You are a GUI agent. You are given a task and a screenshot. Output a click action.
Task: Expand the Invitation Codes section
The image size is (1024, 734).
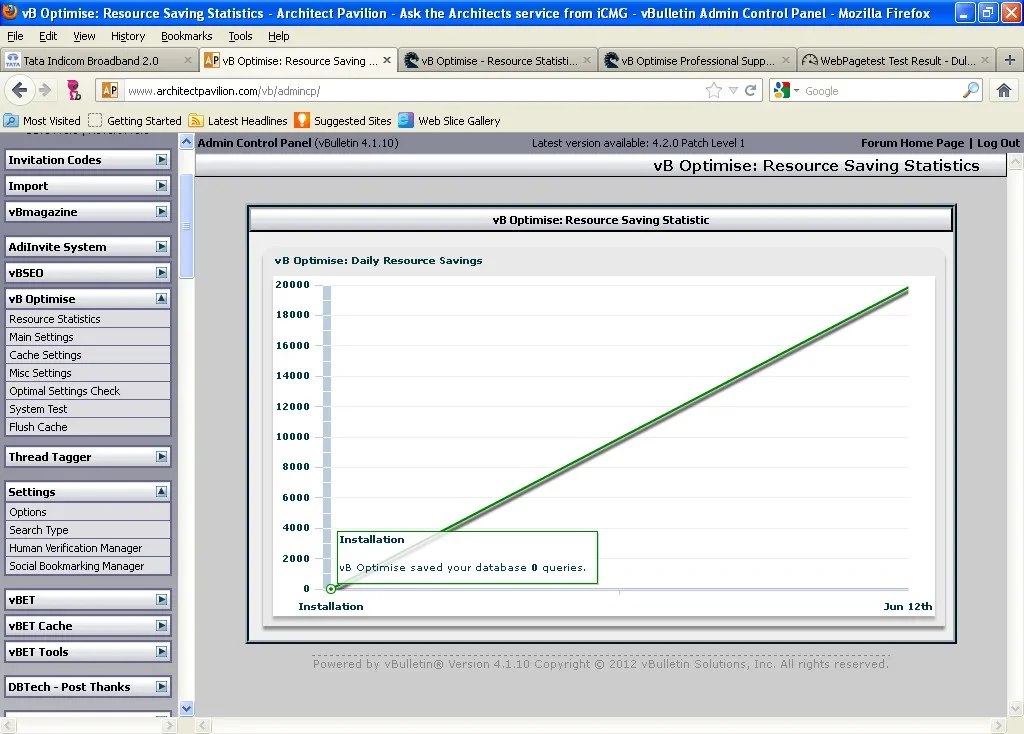[161, 159]
